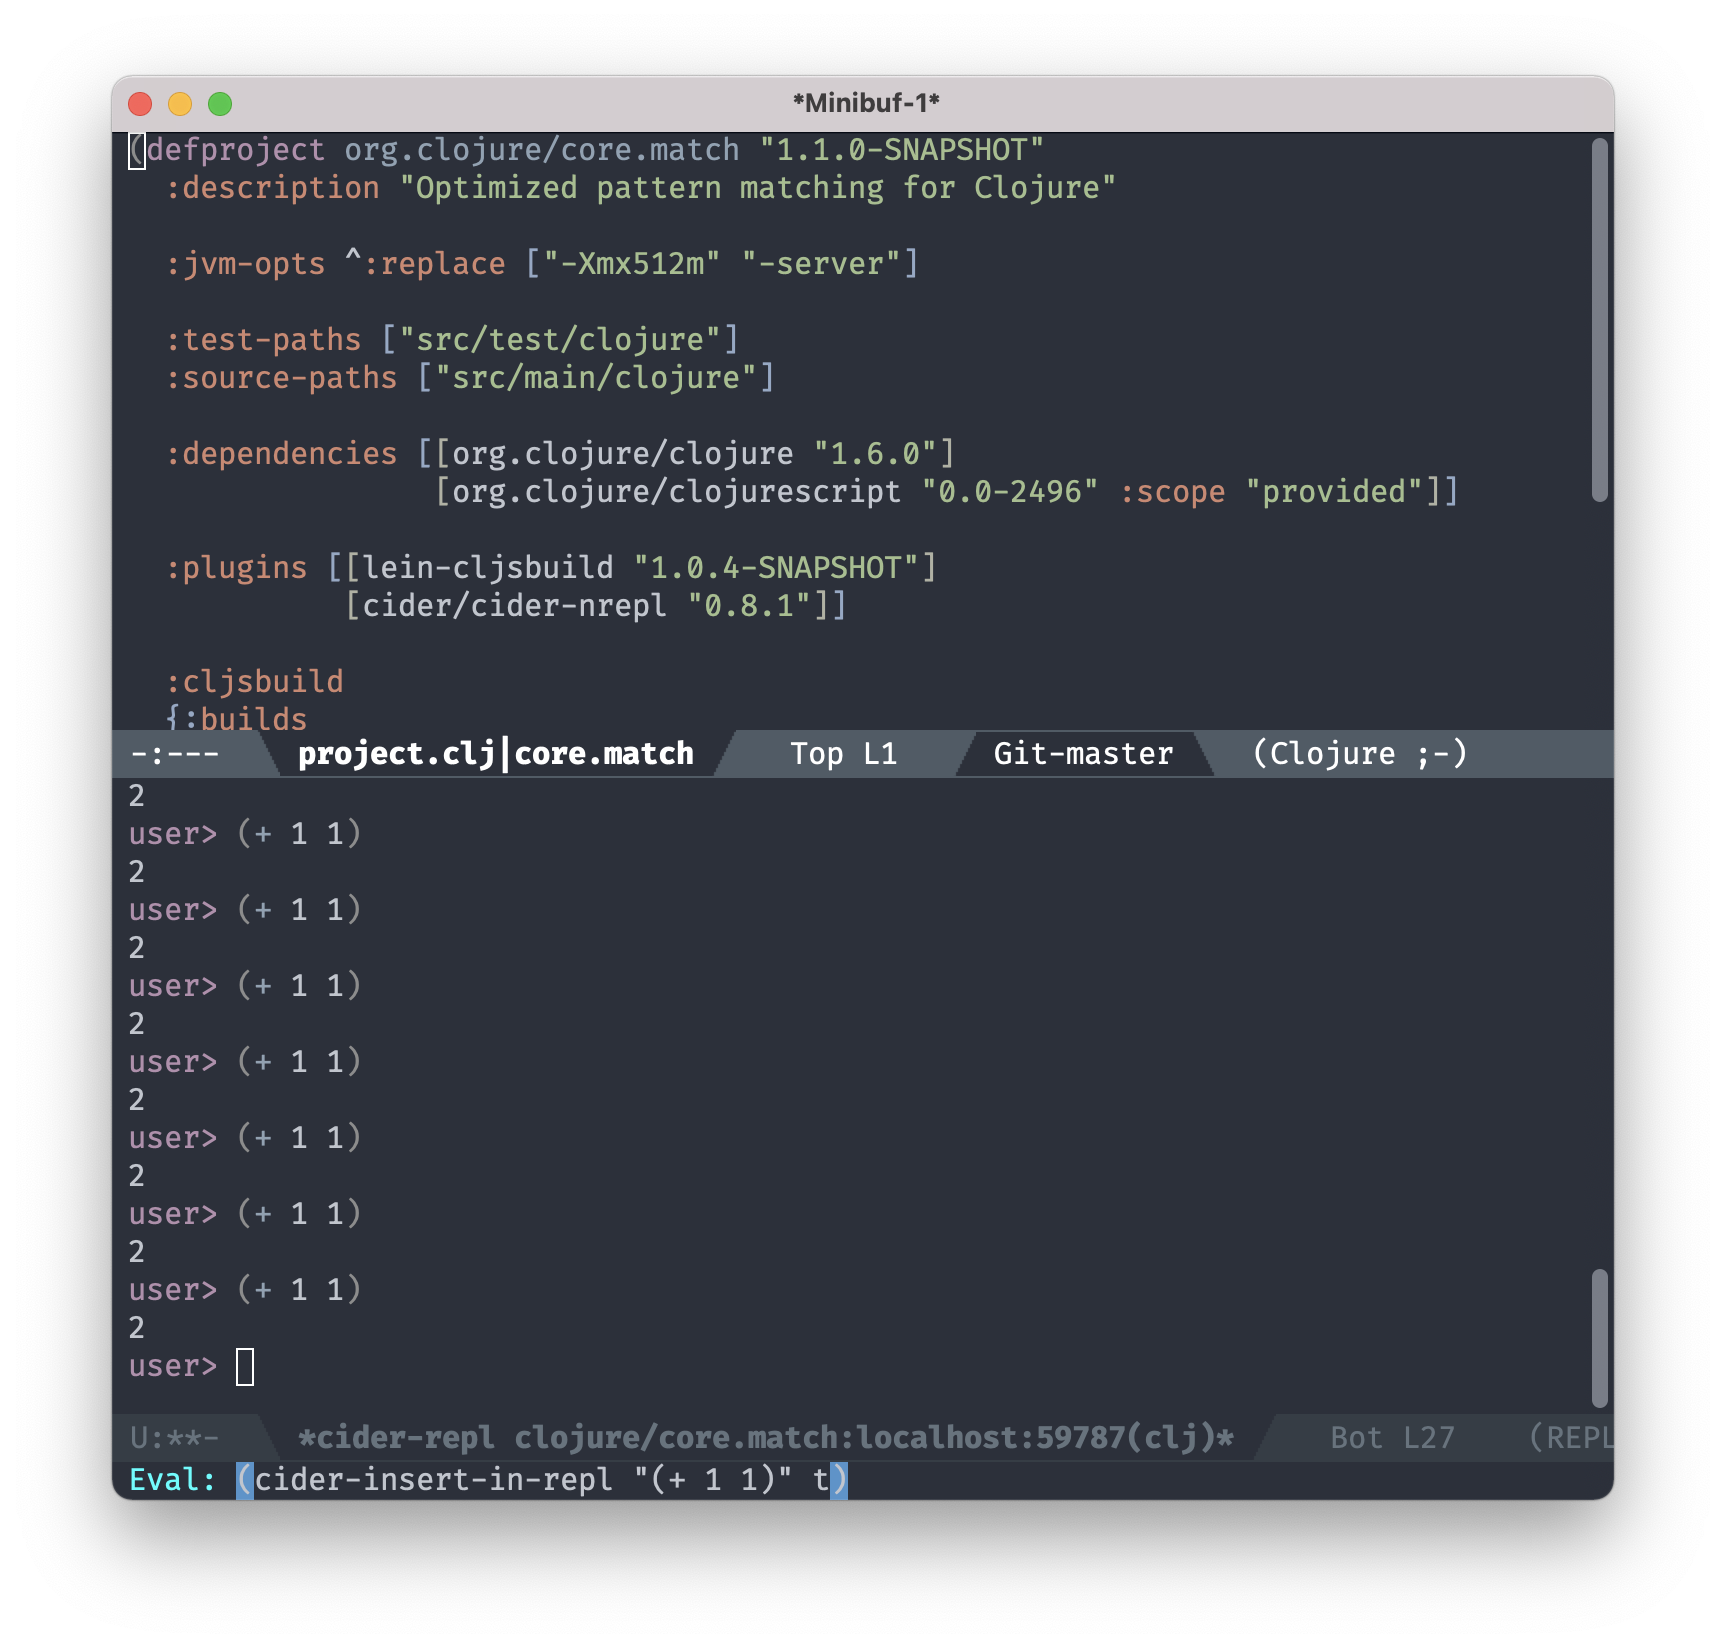Click the Top L1 position indicator

pos(844,754)
